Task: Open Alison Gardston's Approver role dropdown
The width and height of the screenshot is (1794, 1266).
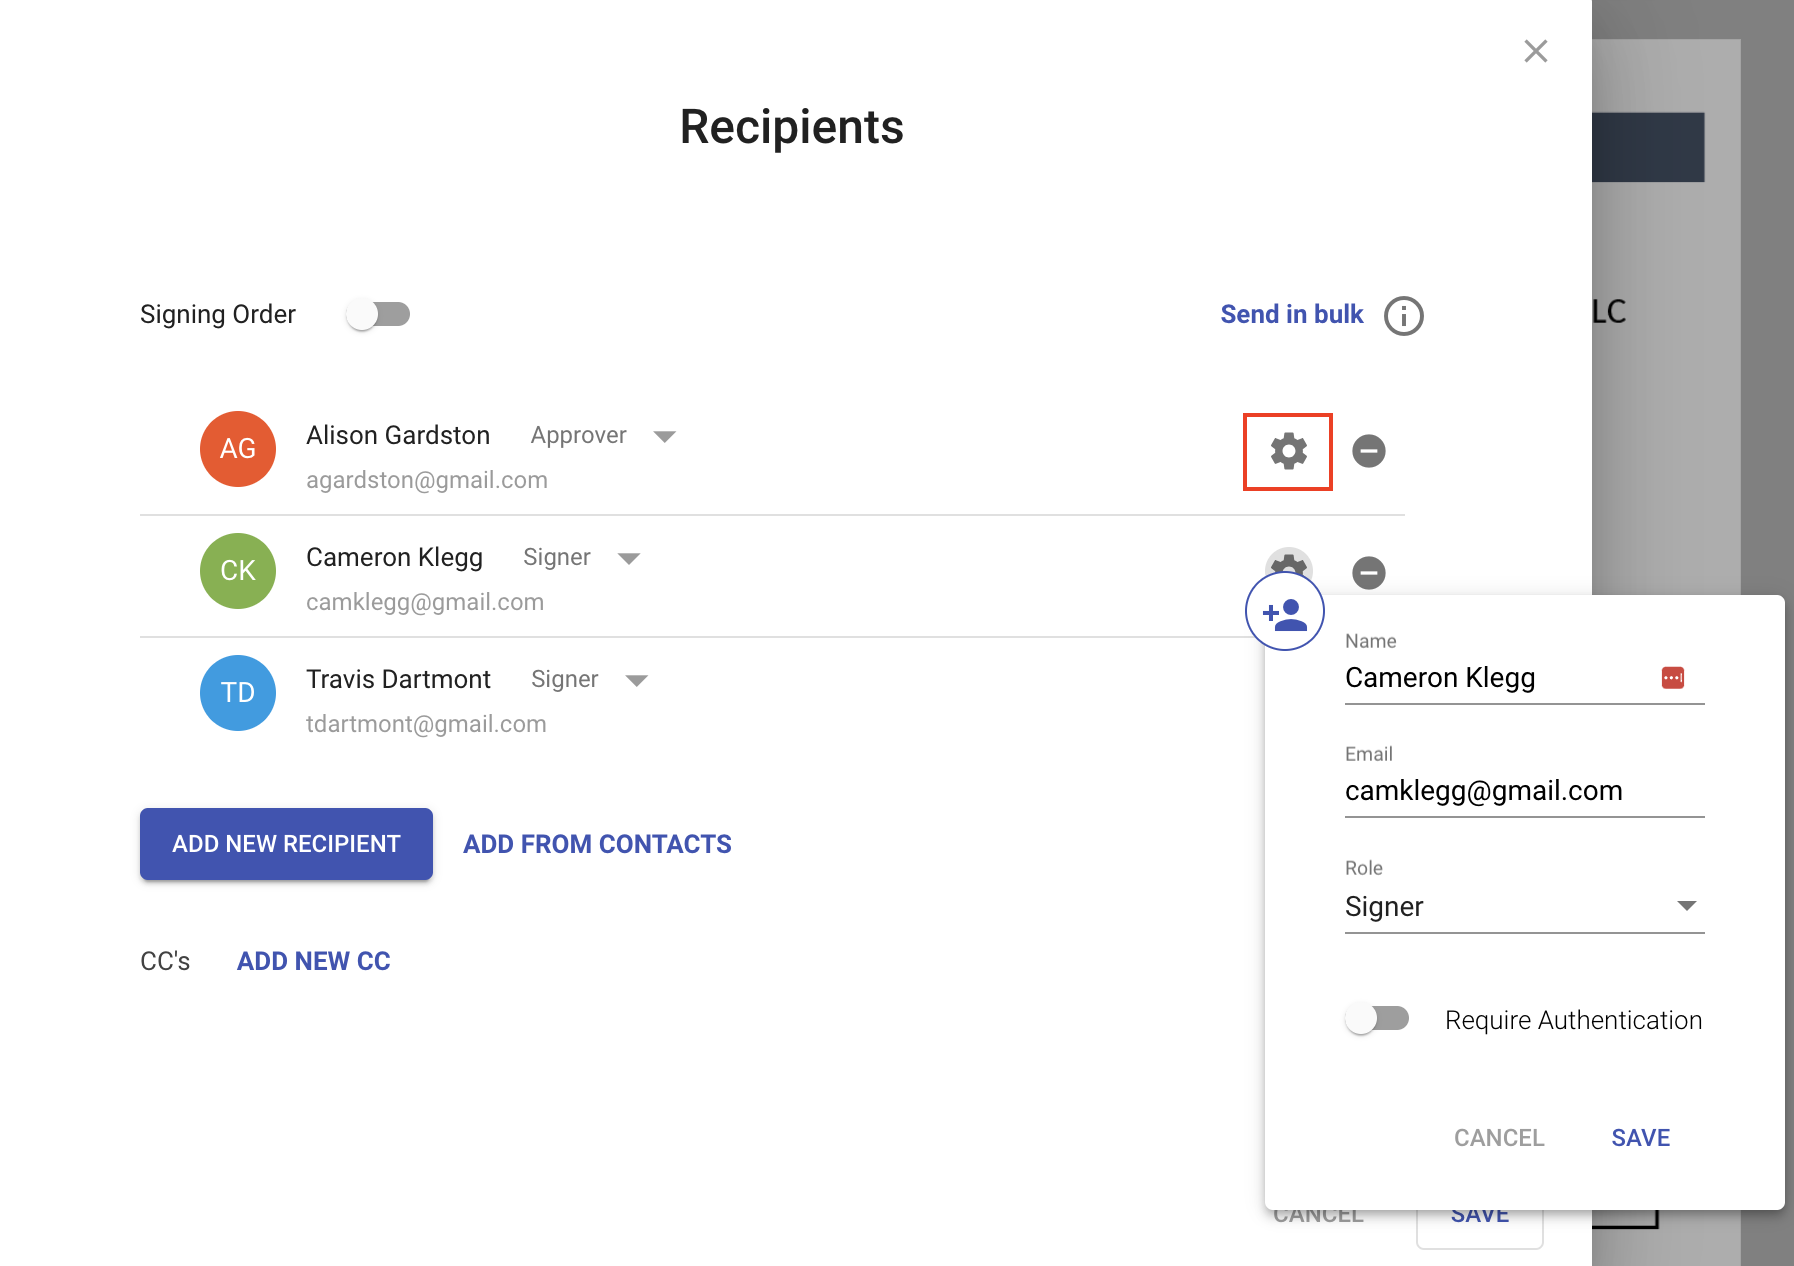Action: [664, 437]
